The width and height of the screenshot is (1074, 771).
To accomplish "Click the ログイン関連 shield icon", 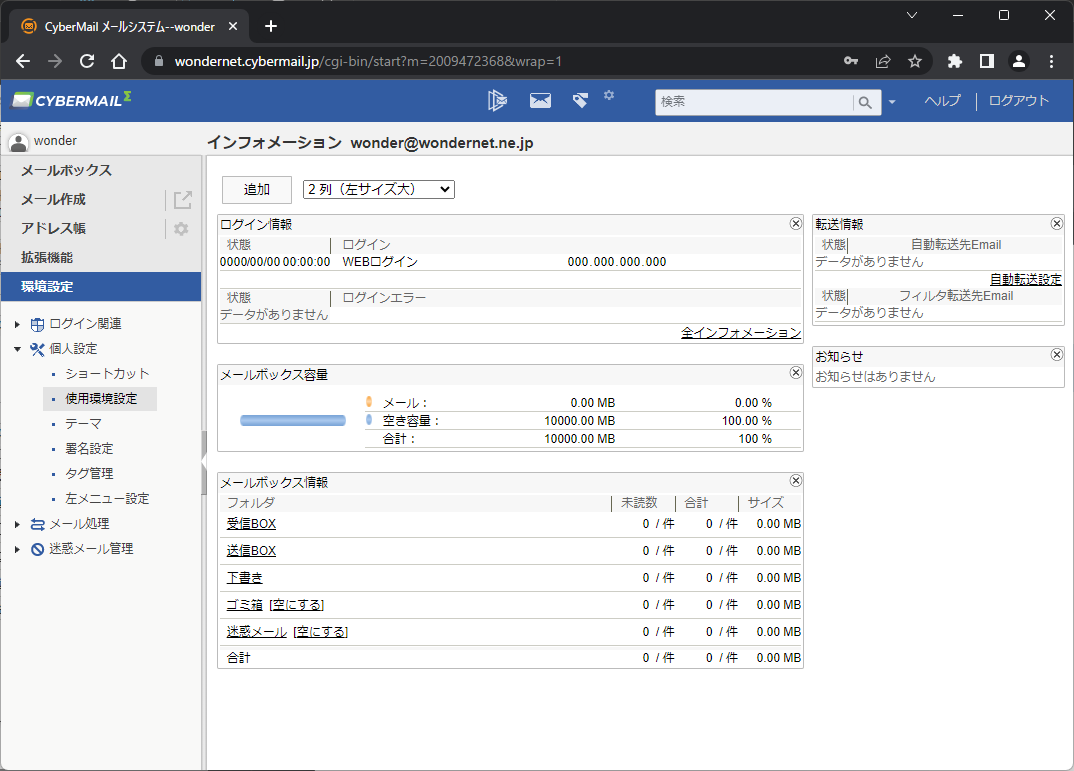I will (38, 325).
